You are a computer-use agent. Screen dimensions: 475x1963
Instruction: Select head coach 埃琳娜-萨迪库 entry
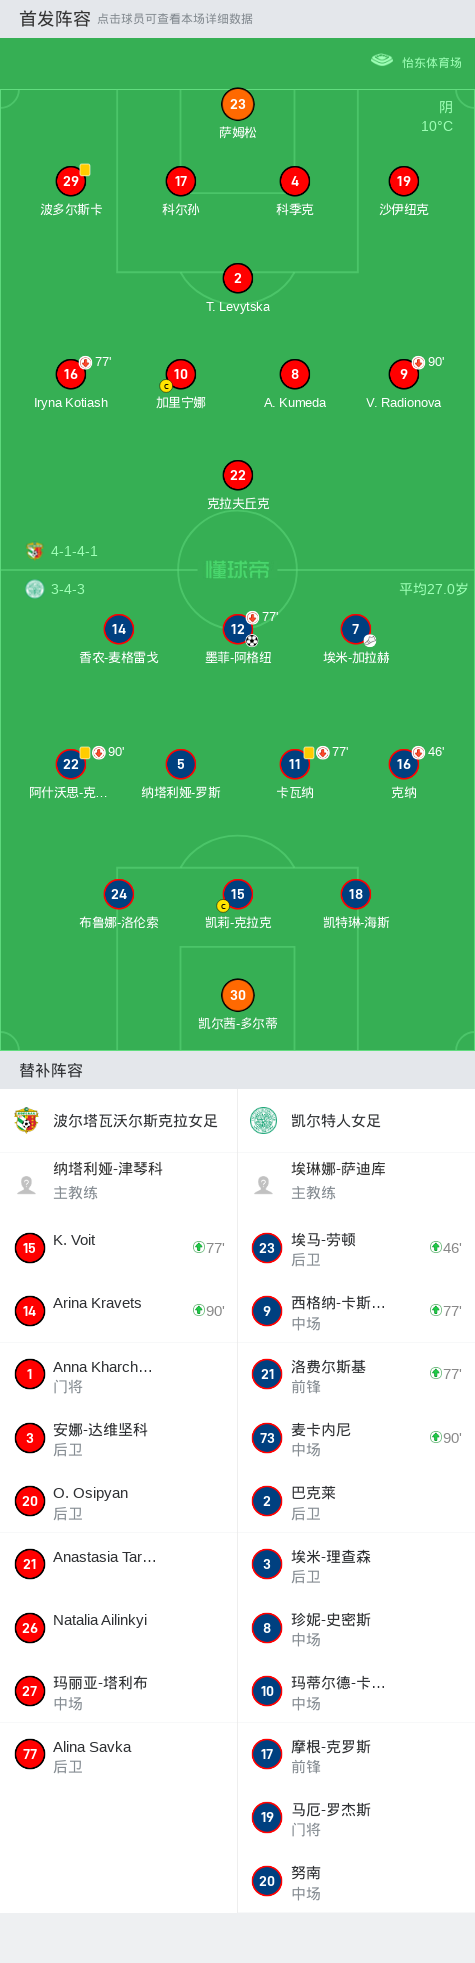(356, 1184)
